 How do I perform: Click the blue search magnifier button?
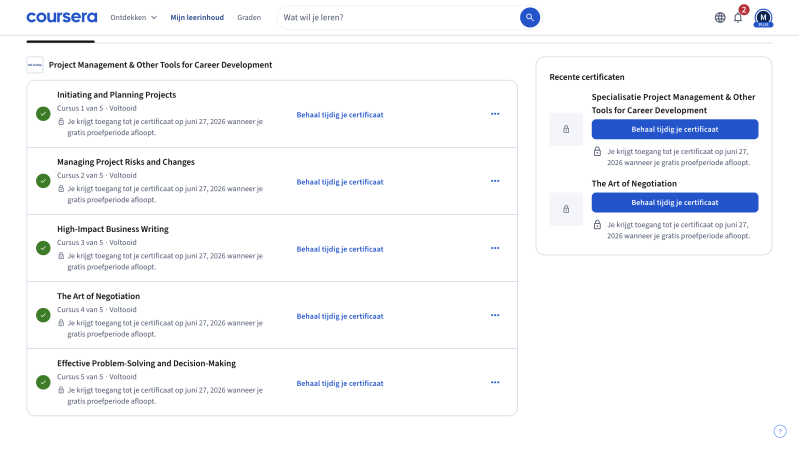529,17
